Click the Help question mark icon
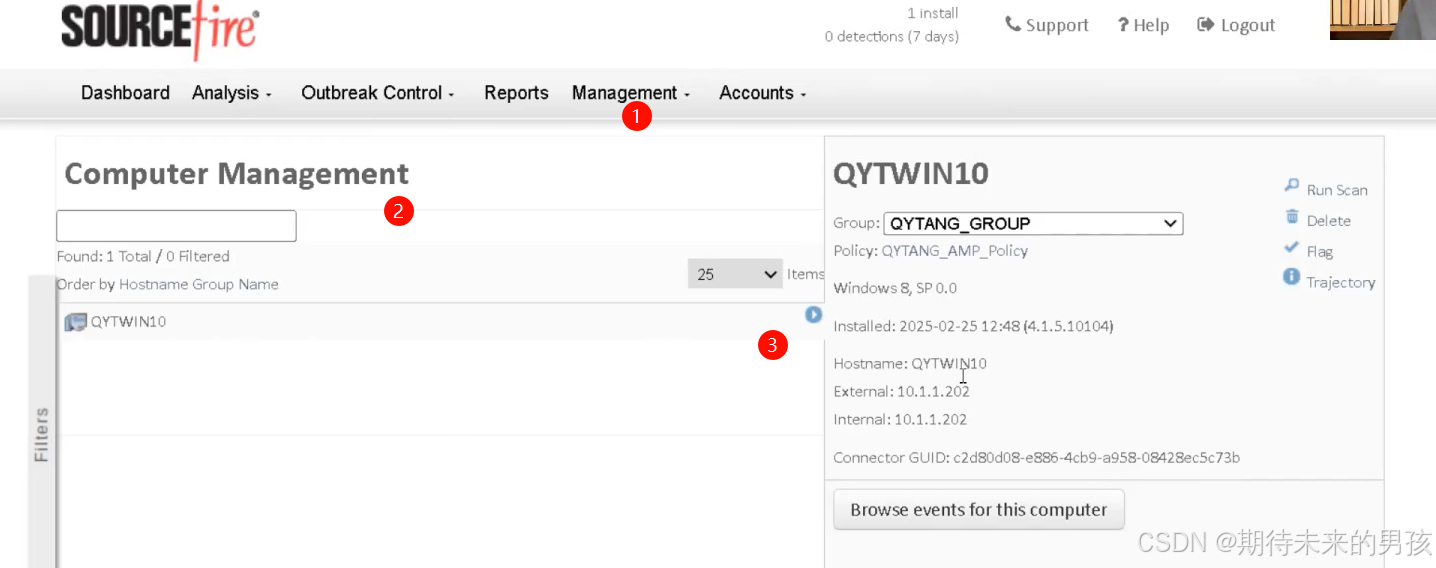Screen dimensions: 1436x568 click(x=1123, y=25)
